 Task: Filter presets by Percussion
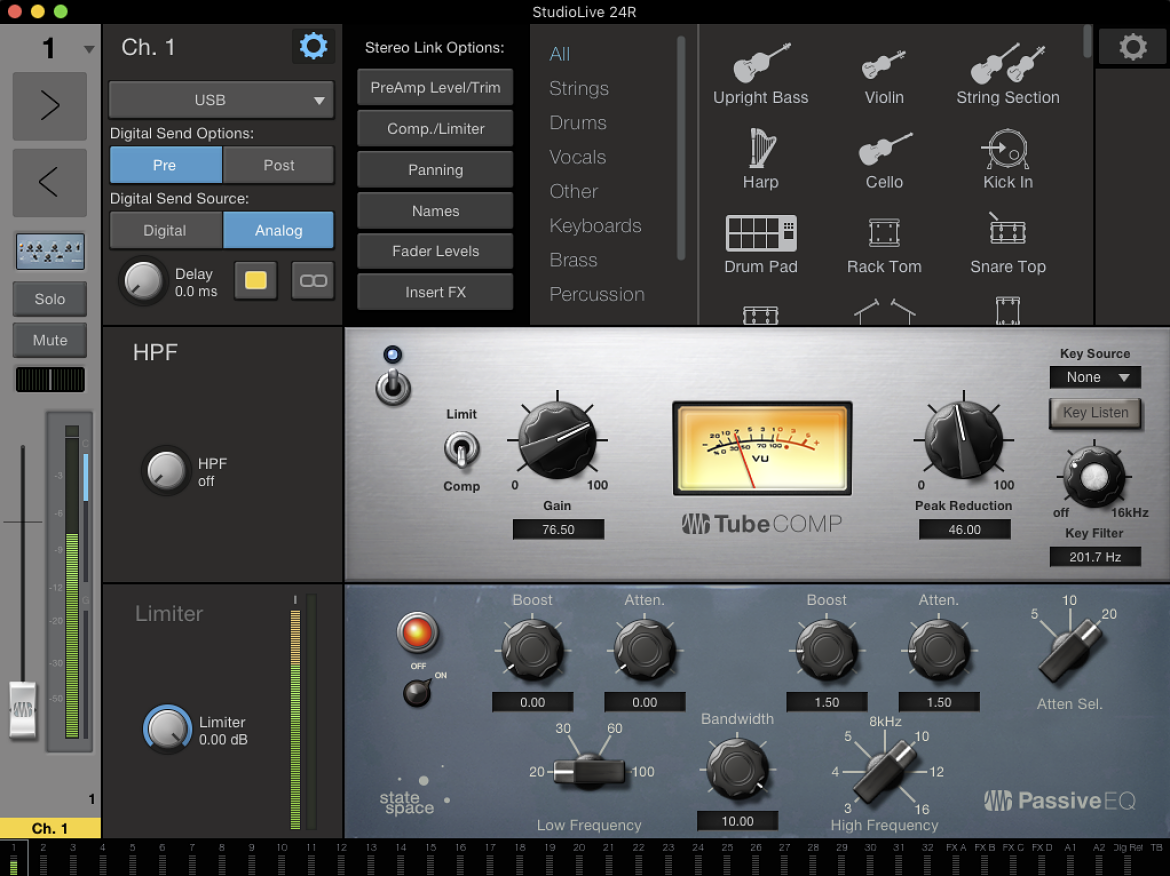tap(596, 294)
